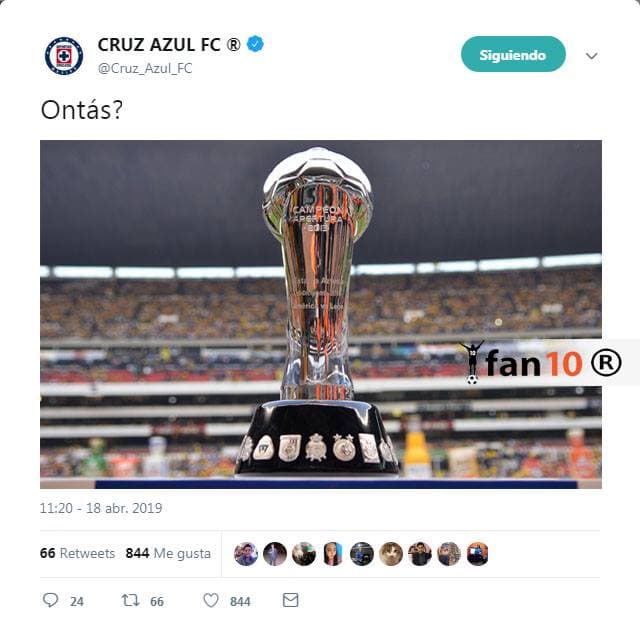Open the cat avatar among likers

pyautogui.click(x=391, y=554)
